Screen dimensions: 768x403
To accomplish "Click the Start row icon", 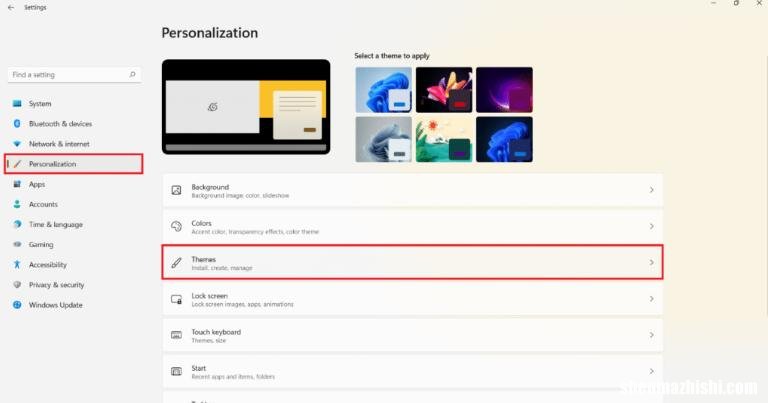I will coord(176,371).
